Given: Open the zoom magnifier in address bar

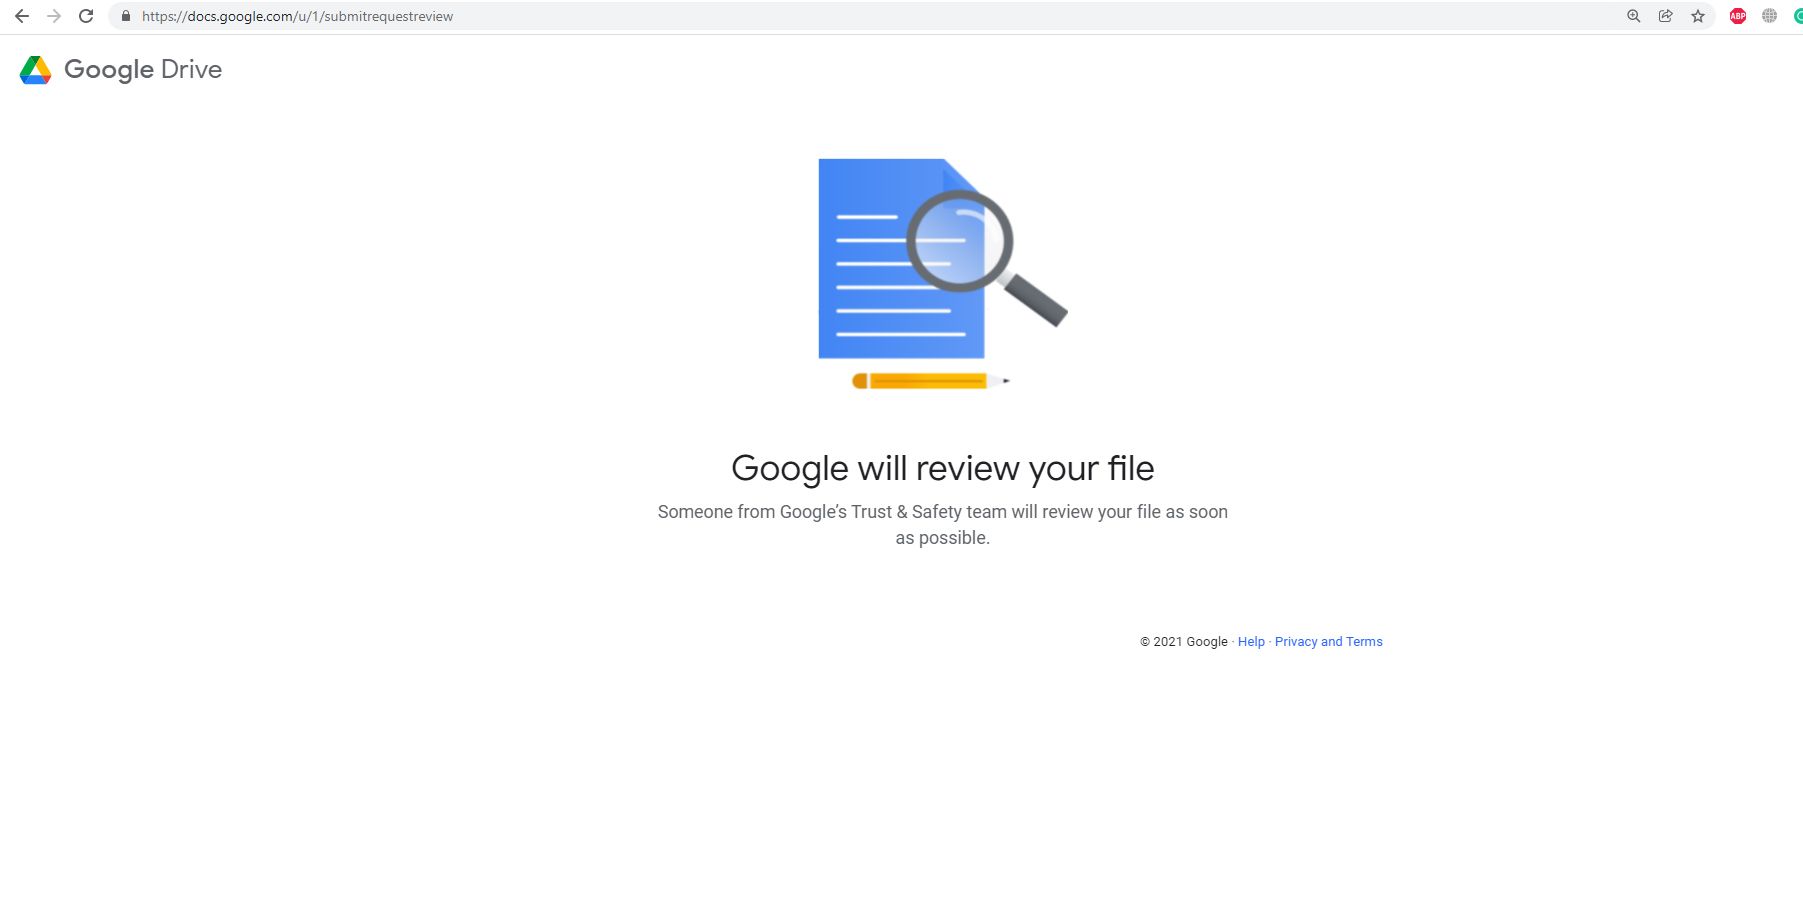Looking at the screenshot, I should coord(1634,16).
